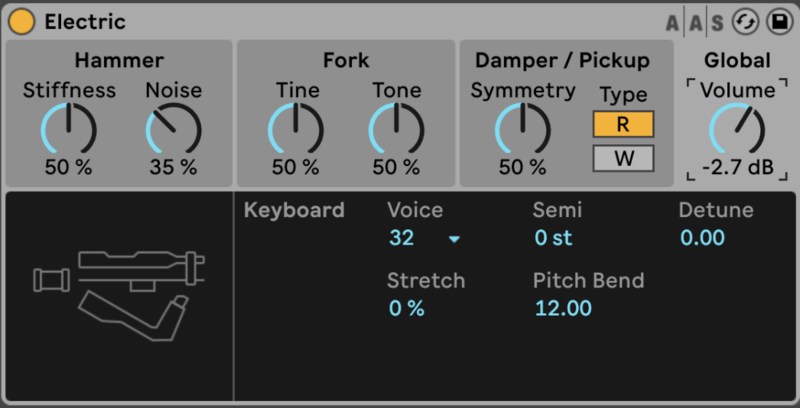Image resolution: width=800 pixels, height=408 pixels.
Task: Click the Stretch 0 % value field
Action: [x=407, y=308]
